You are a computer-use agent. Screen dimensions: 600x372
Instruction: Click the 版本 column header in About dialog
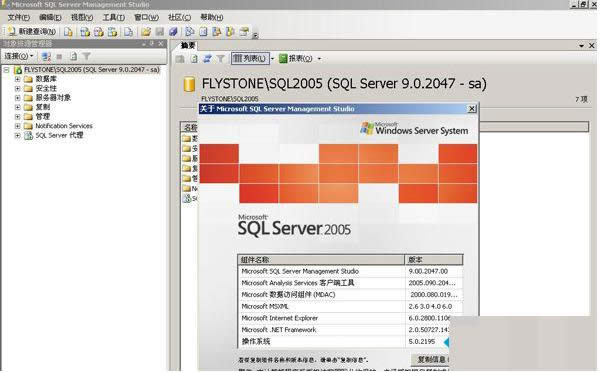click(434, 260)
